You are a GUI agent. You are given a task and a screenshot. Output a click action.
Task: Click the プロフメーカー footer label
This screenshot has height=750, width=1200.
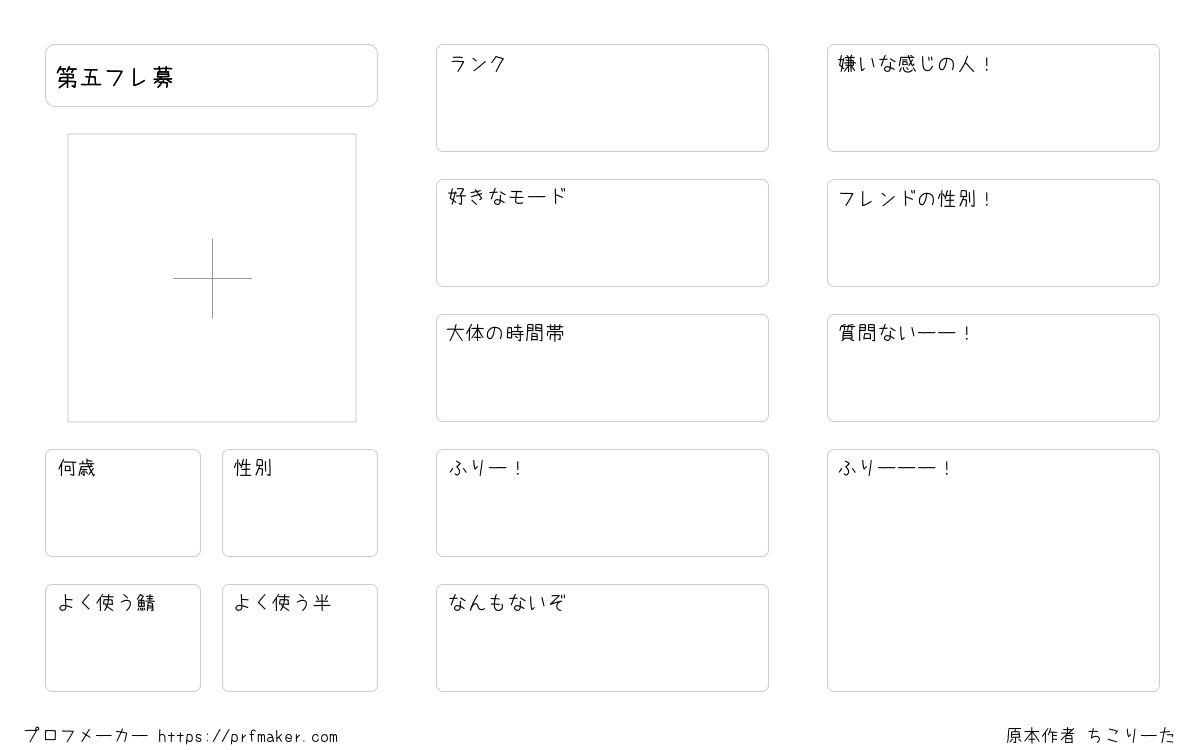tap(86, 736)
